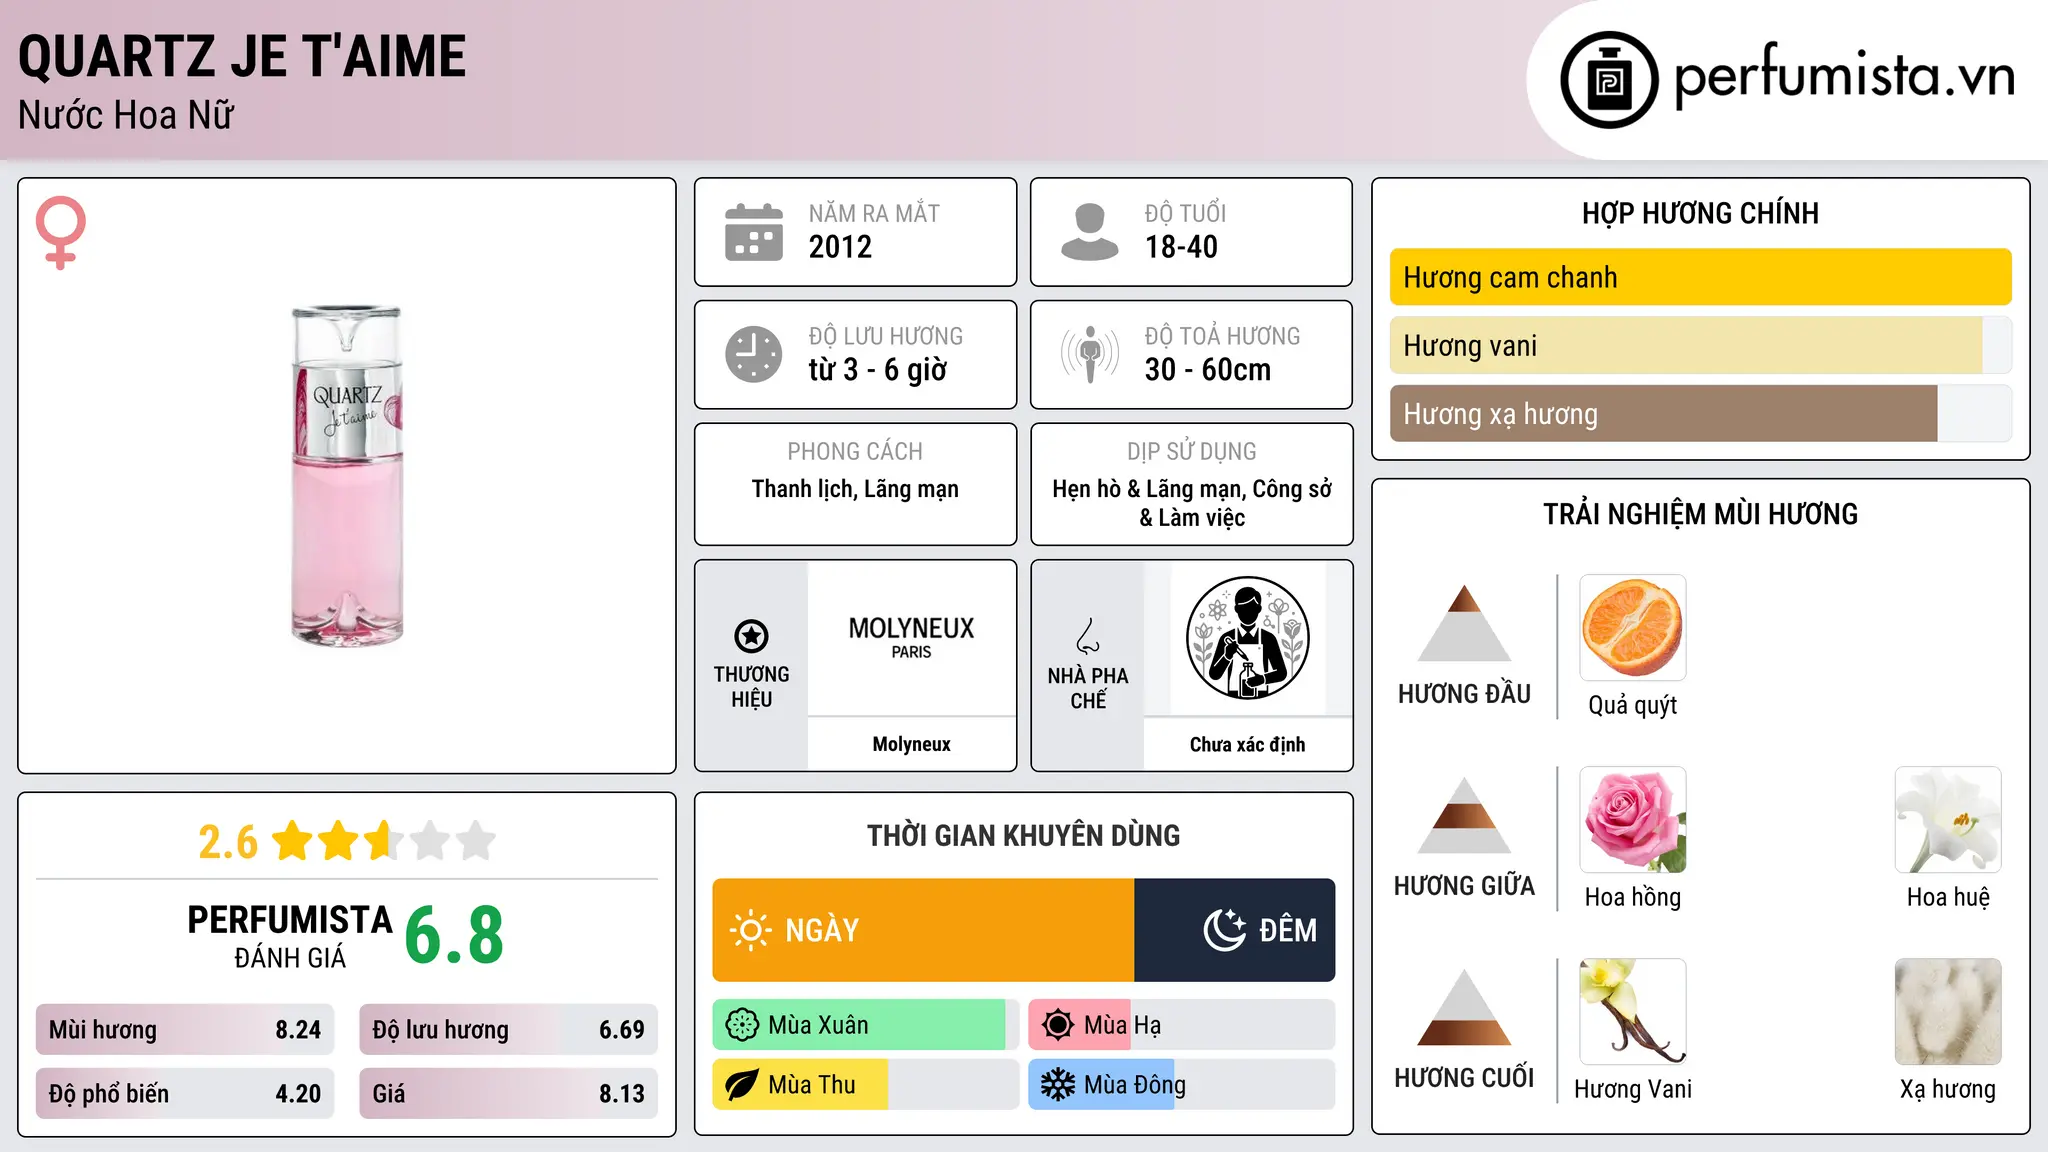Click the Nước Hoa Nữ subtitle
Viewport: 2048px width, 1152px height.
click(126, 115)
